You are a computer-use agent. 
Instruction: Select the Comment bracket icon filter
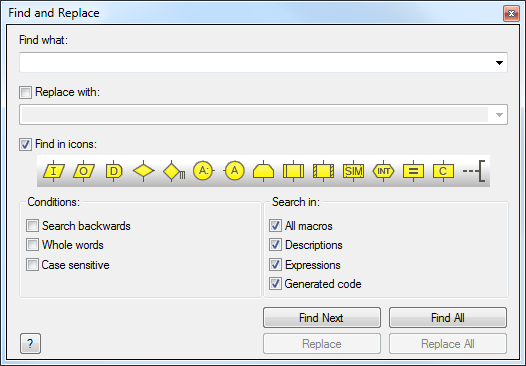pos(474,171)
